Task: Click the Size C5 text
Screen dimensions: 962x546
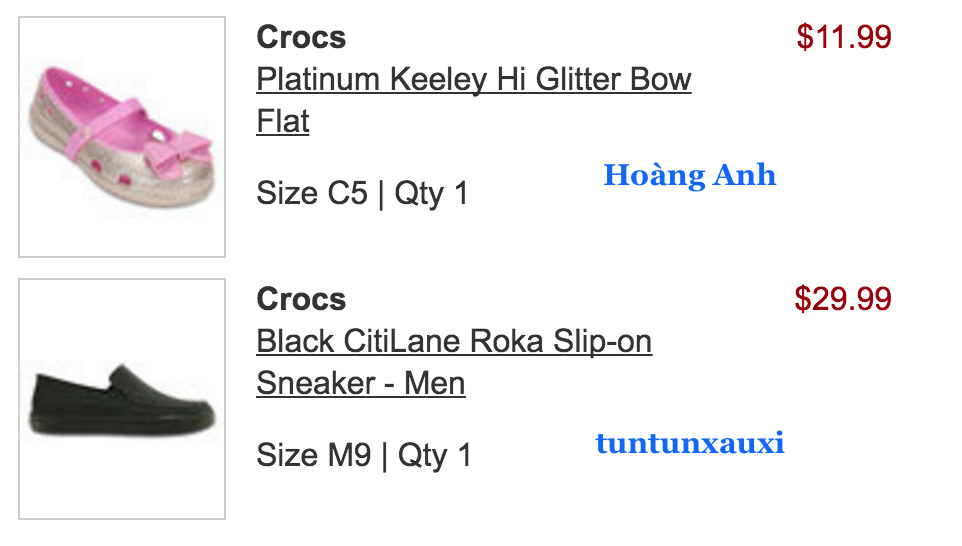Action: tap(312, 193)
